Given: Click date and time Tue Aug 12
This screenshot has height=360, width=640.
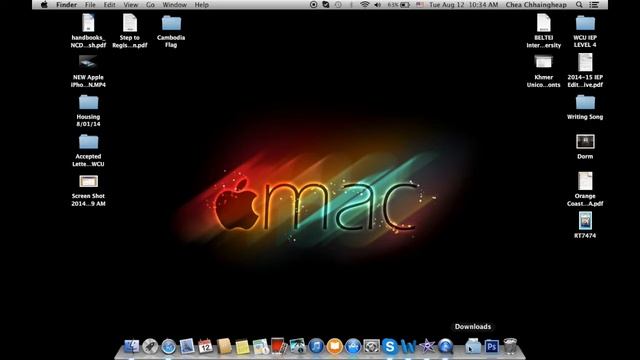Looking at the screenshot, I should (x=463, y=4).
